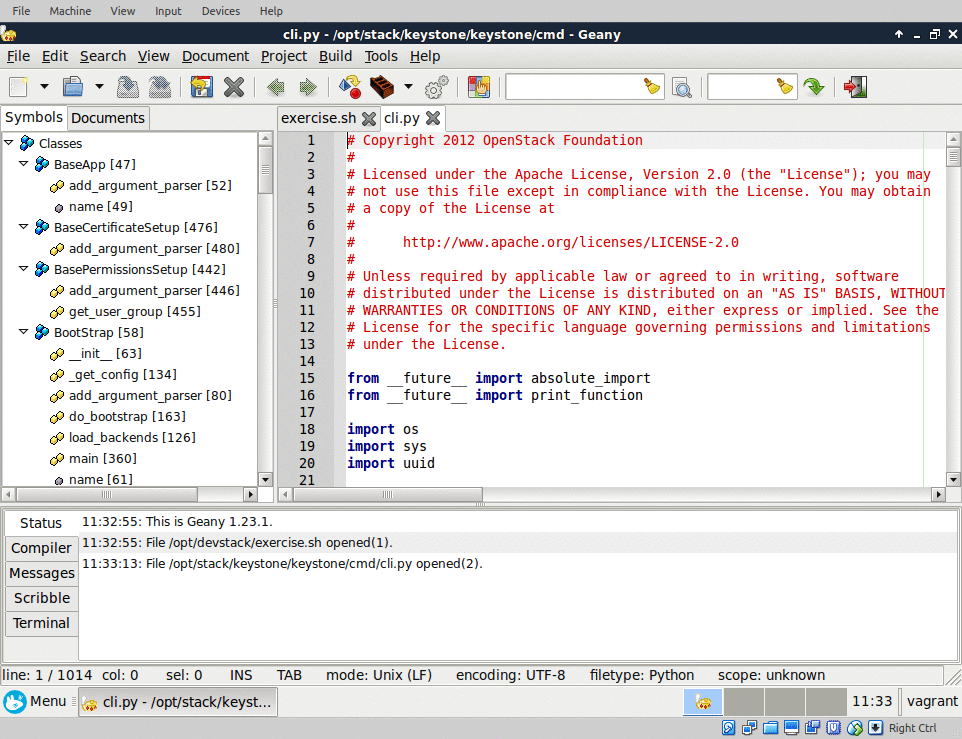Open the color chooser toolbar icon

coord(478,87)
